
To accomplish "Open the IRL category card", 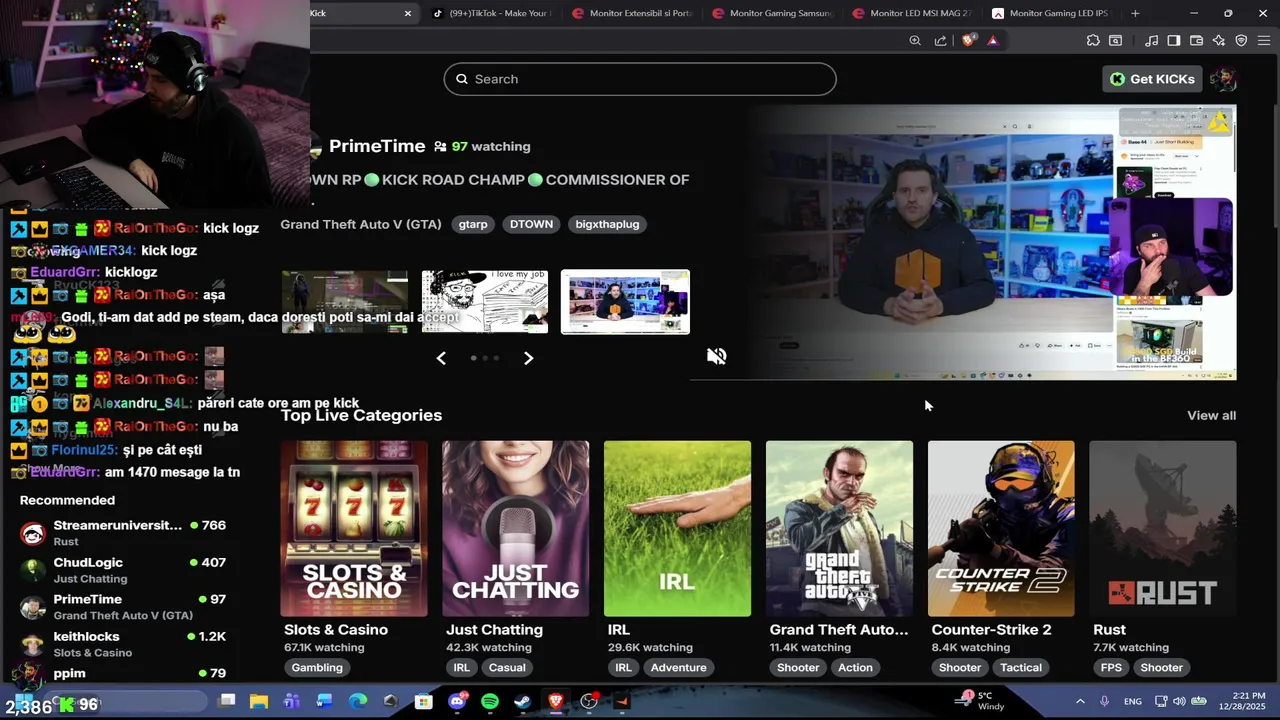I will pos(677,528).
